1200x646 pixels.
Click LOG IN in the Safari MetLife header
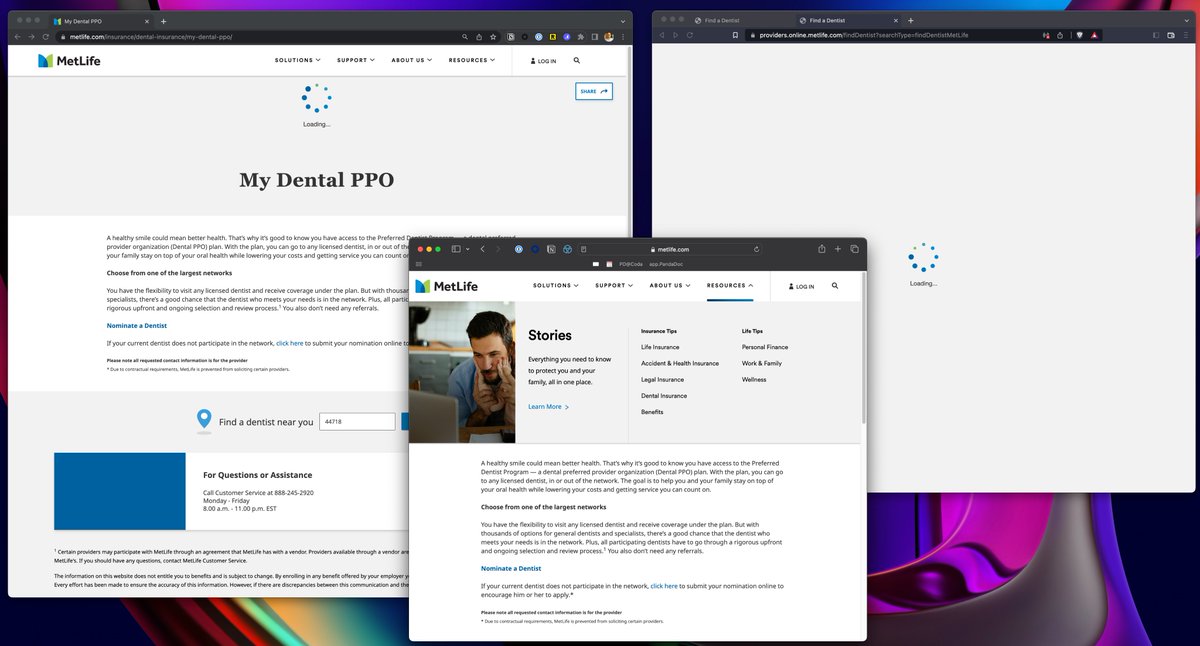[800, 286]
